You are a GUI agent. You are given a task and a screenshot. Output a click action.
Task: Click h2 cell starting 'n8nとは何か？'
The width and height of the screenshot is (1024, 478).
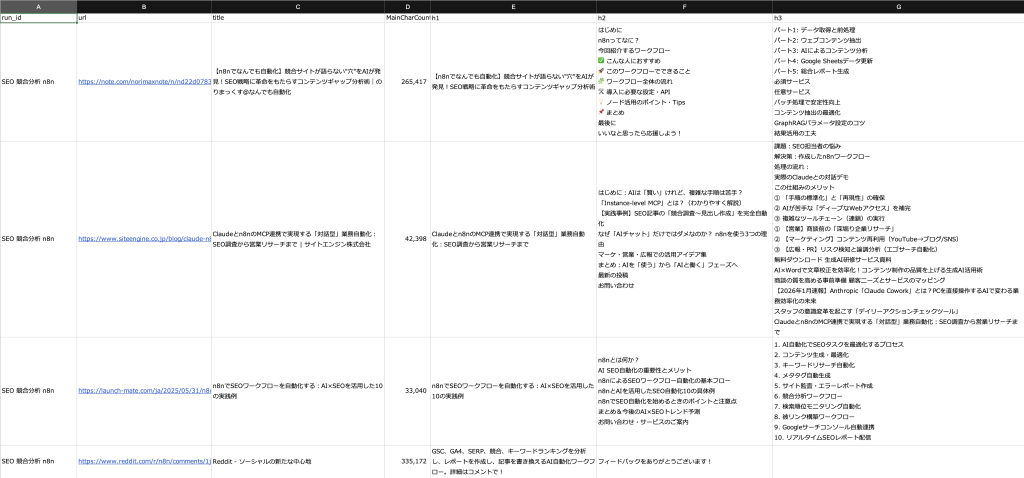[x=684, y=390]
